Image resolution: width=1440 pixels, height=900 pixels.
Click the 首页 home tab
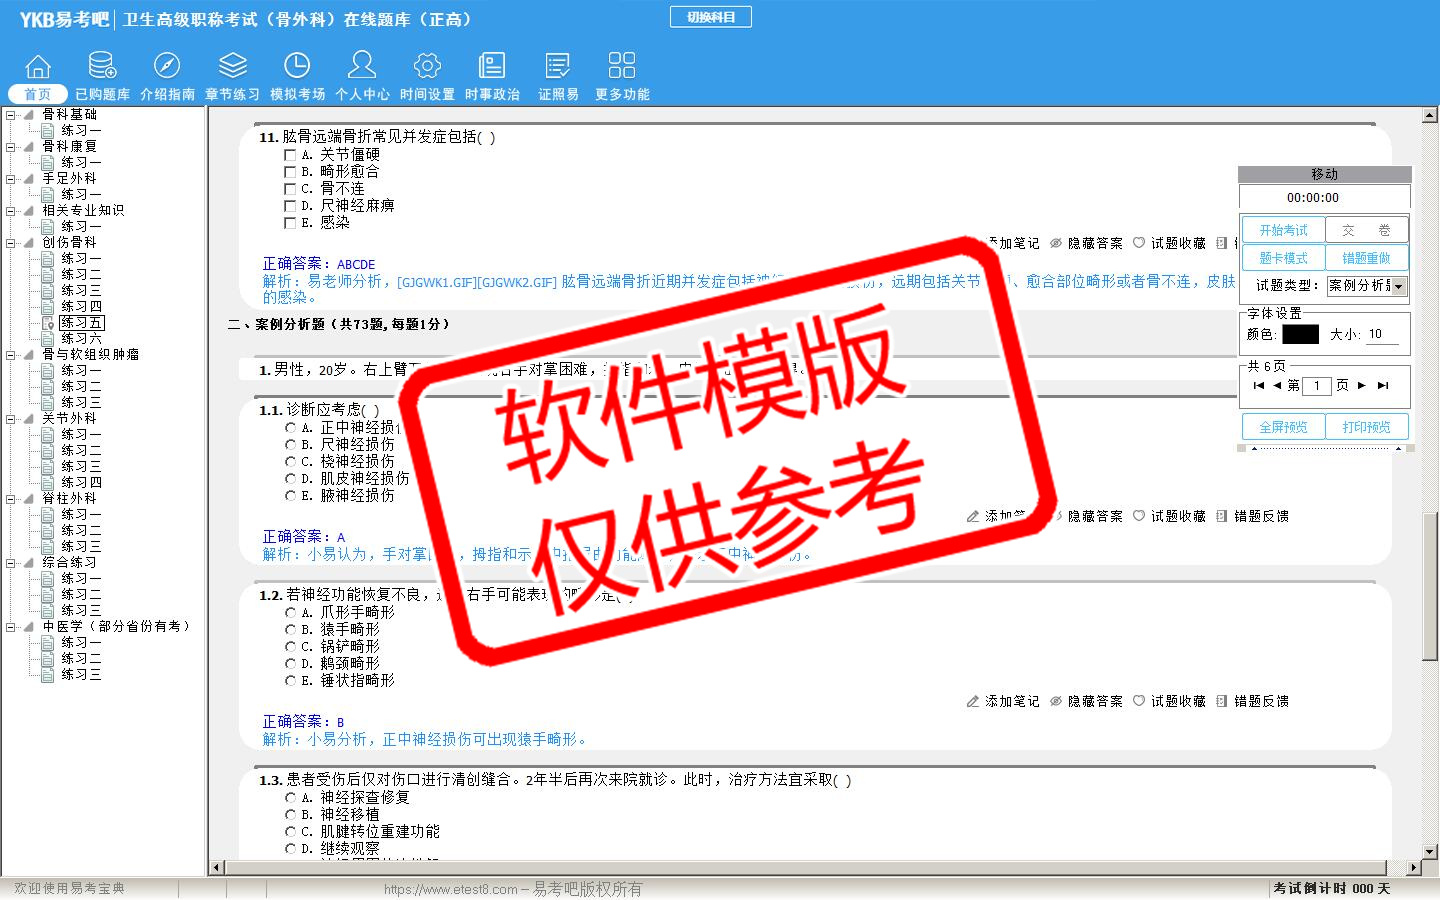click(38, 94)
